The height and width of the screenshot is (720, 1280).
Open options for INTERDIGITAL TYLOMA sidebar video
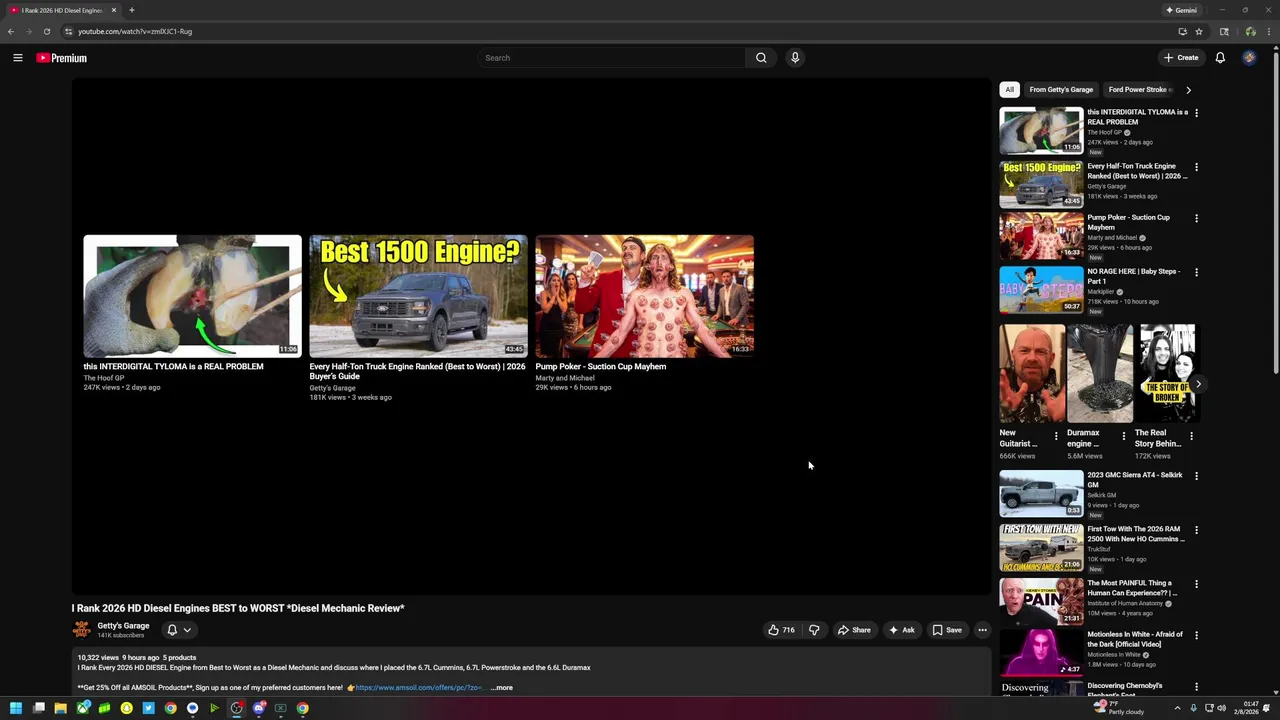point(1196,113)
